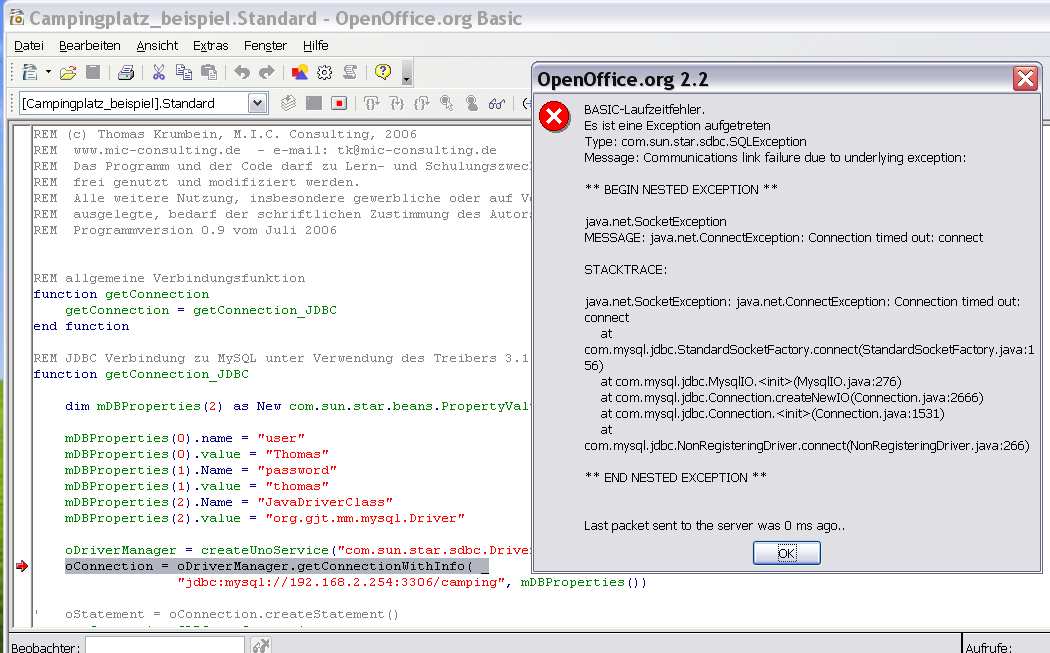
Task: Open the Extras menu
Action: pos(210,46)
